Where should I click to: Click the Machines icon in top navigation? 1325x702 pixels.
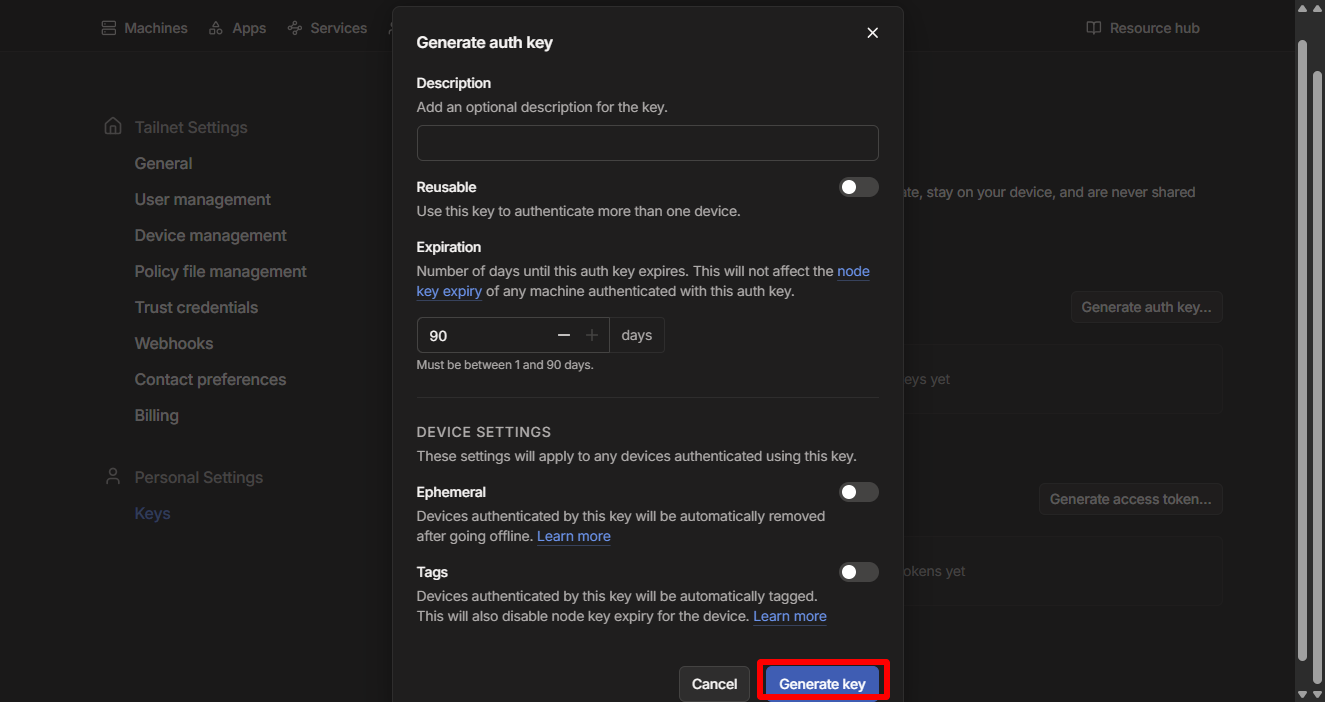point(108,28)
